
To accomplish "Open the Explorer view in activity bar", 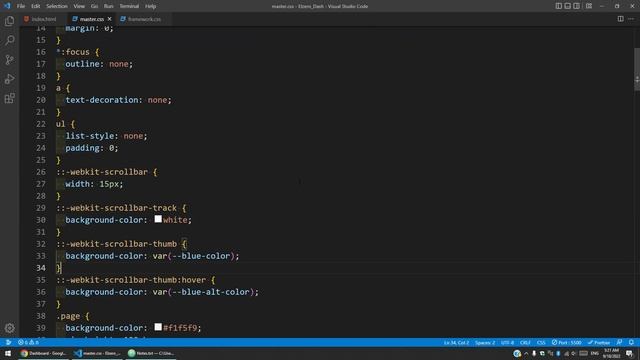I will 9,21.
